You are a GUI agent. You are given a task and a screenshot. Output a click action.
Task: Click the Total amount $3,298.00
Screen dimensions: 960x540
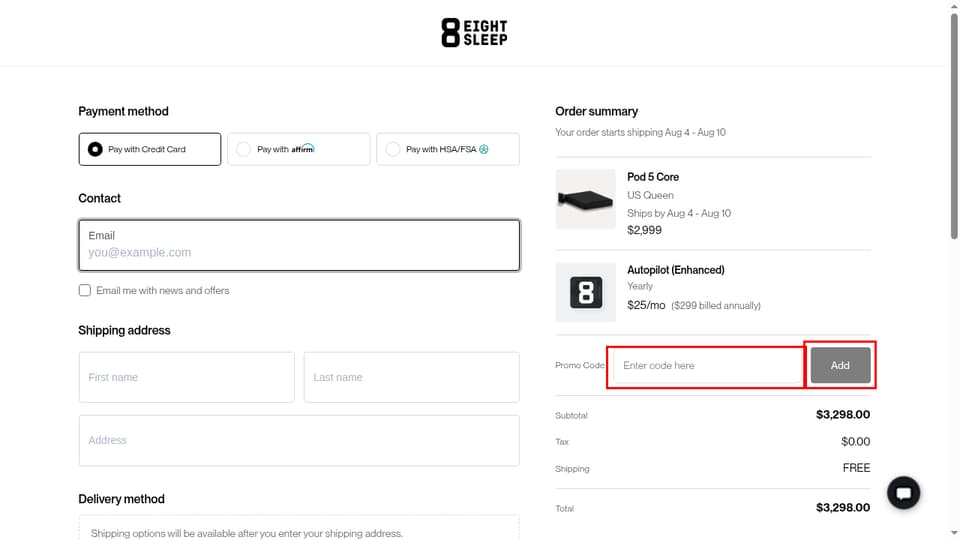(x=842, y=508)
